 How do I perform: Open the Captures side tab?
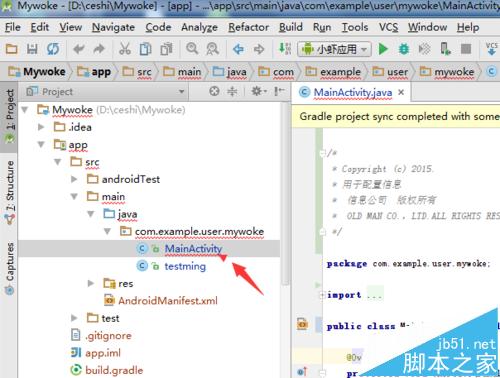(x=10, y=268)
